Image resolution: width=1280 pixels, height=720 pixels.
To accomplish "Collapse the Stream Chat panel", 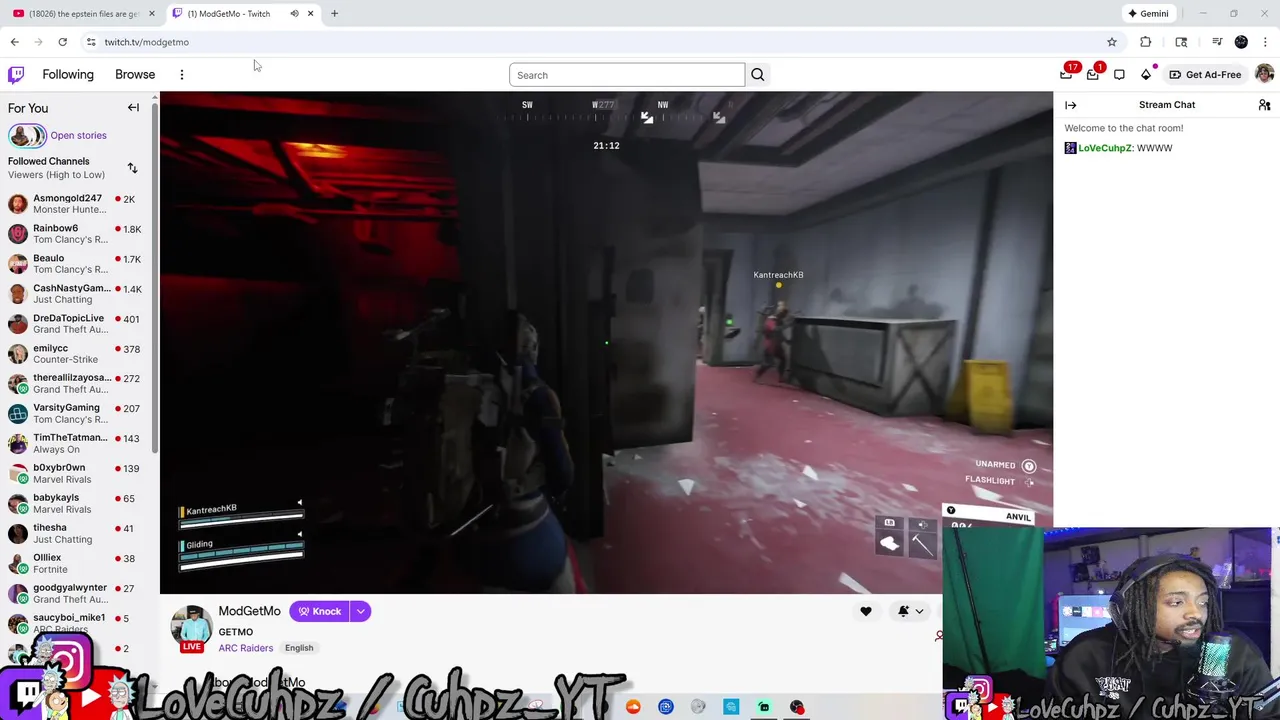I will (x=1071, y=105).
